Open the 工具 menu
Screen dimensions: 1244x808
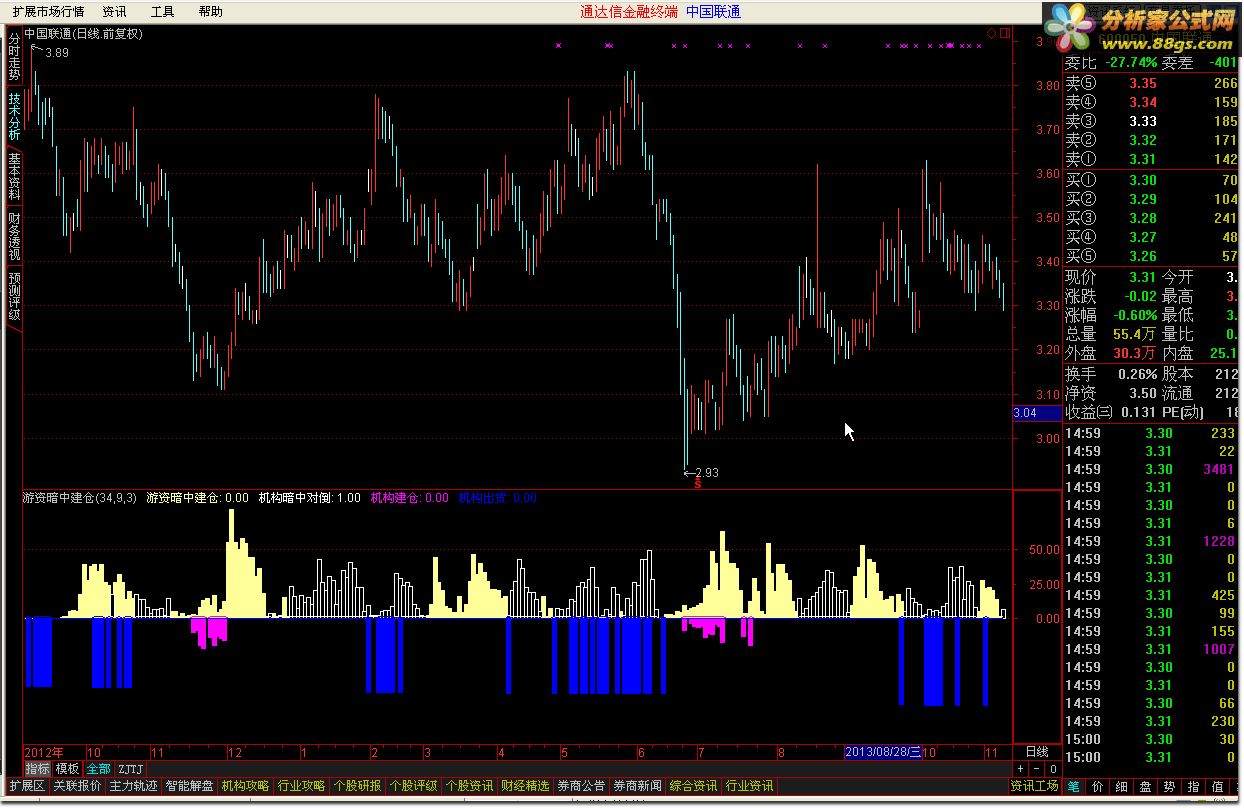tap(162, 12)
